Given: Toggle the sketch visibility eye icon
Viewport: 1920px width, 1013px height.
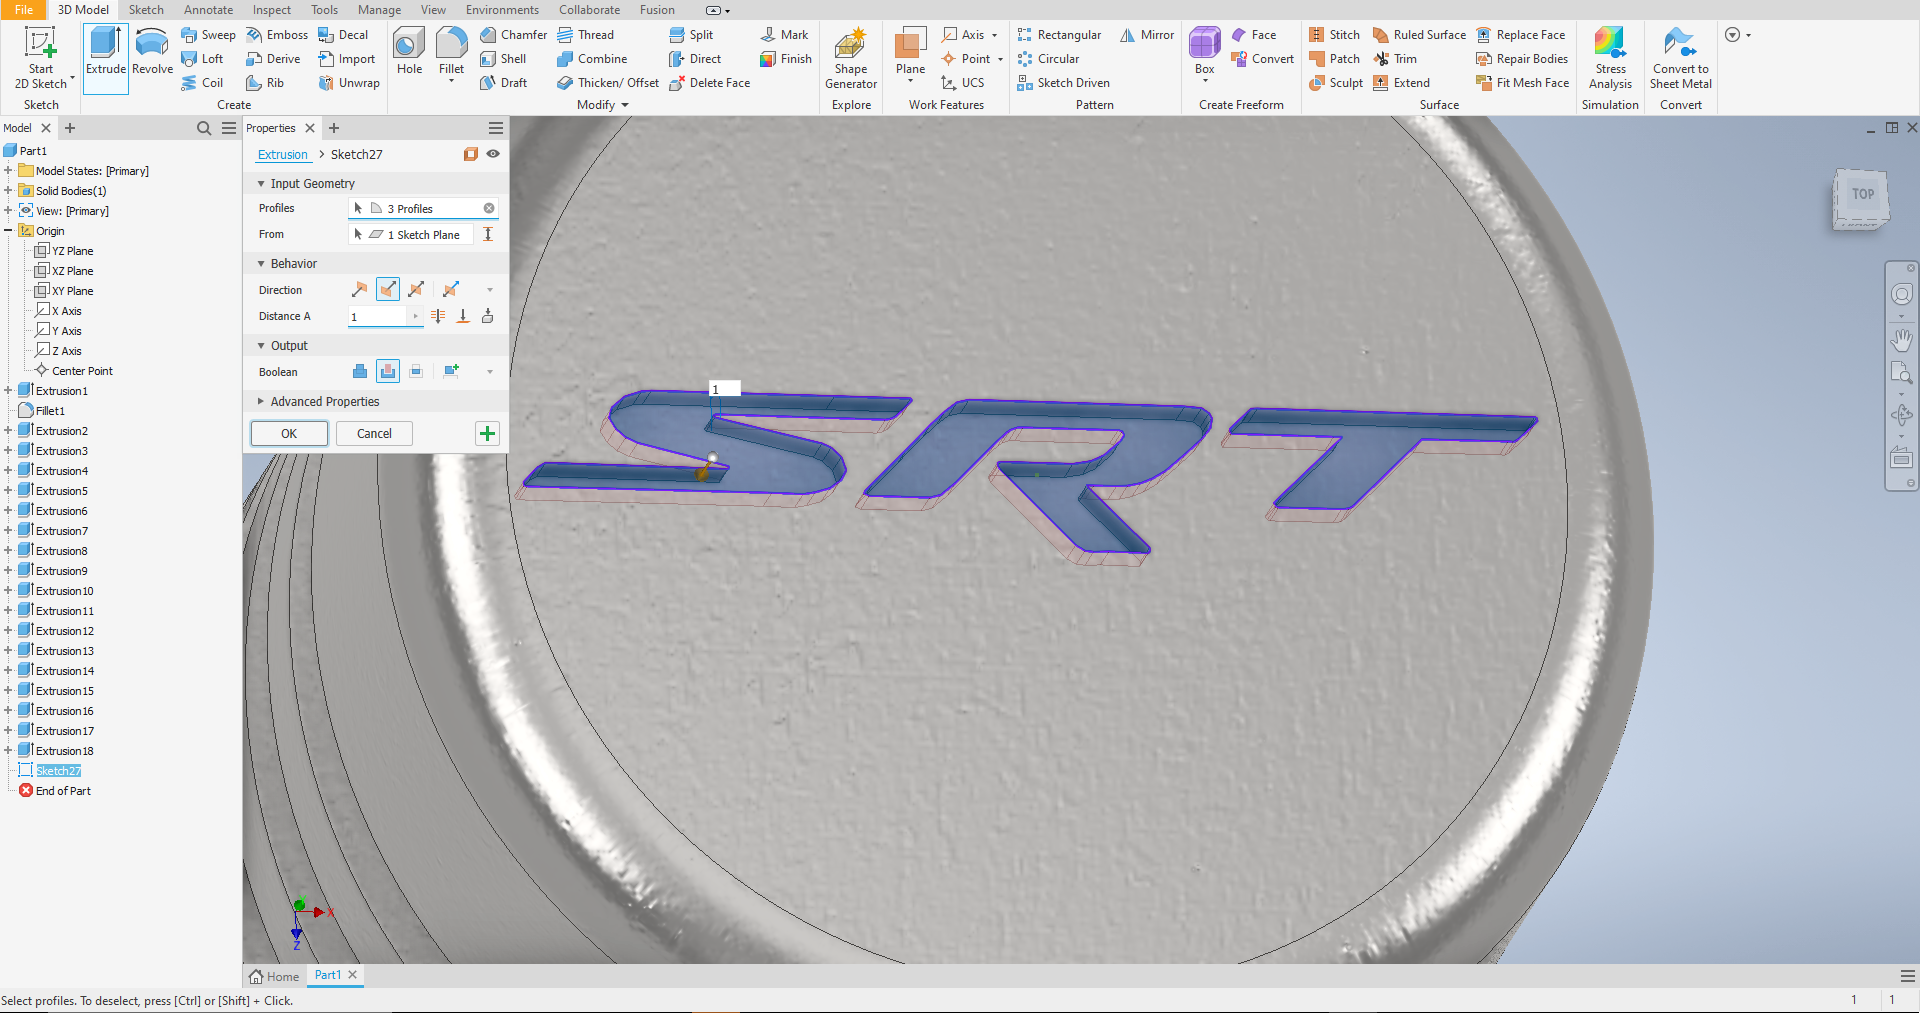Looking at the screenshot, I should coord(493,154).
